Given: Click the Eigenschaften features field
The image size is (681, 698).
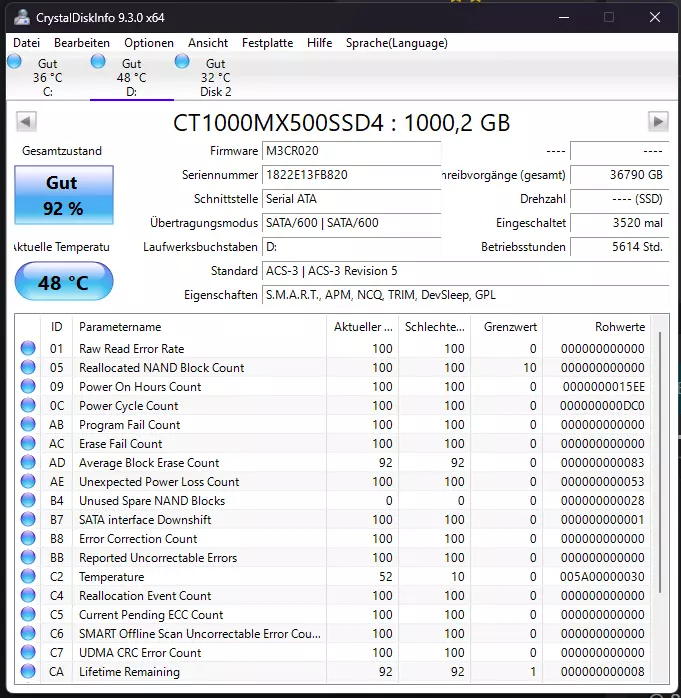Looking at the screenshot, I should pos(466,295).
